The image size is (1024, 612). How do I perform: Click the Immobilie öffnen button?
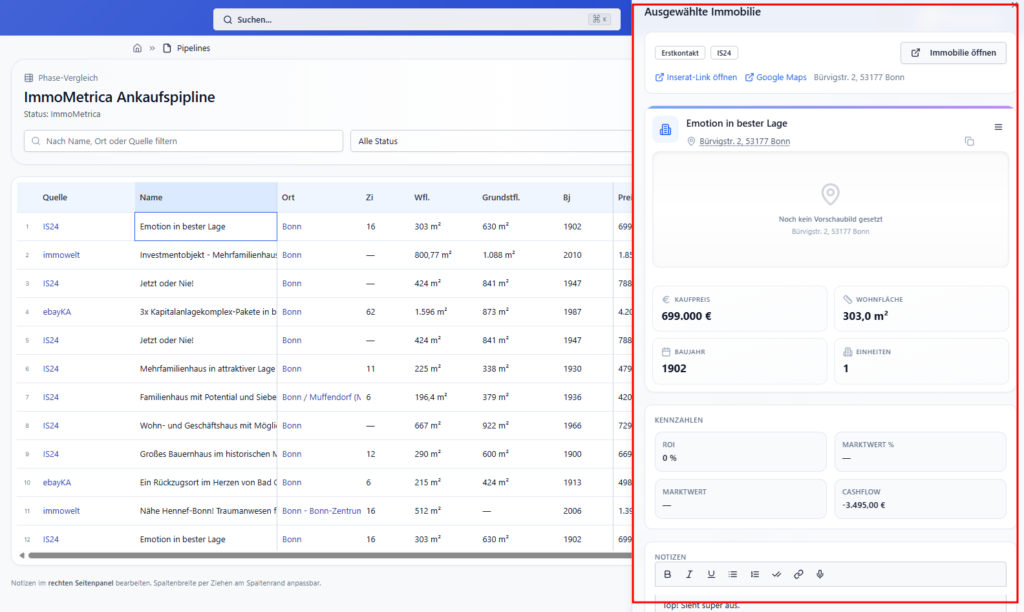click(953, 53)
